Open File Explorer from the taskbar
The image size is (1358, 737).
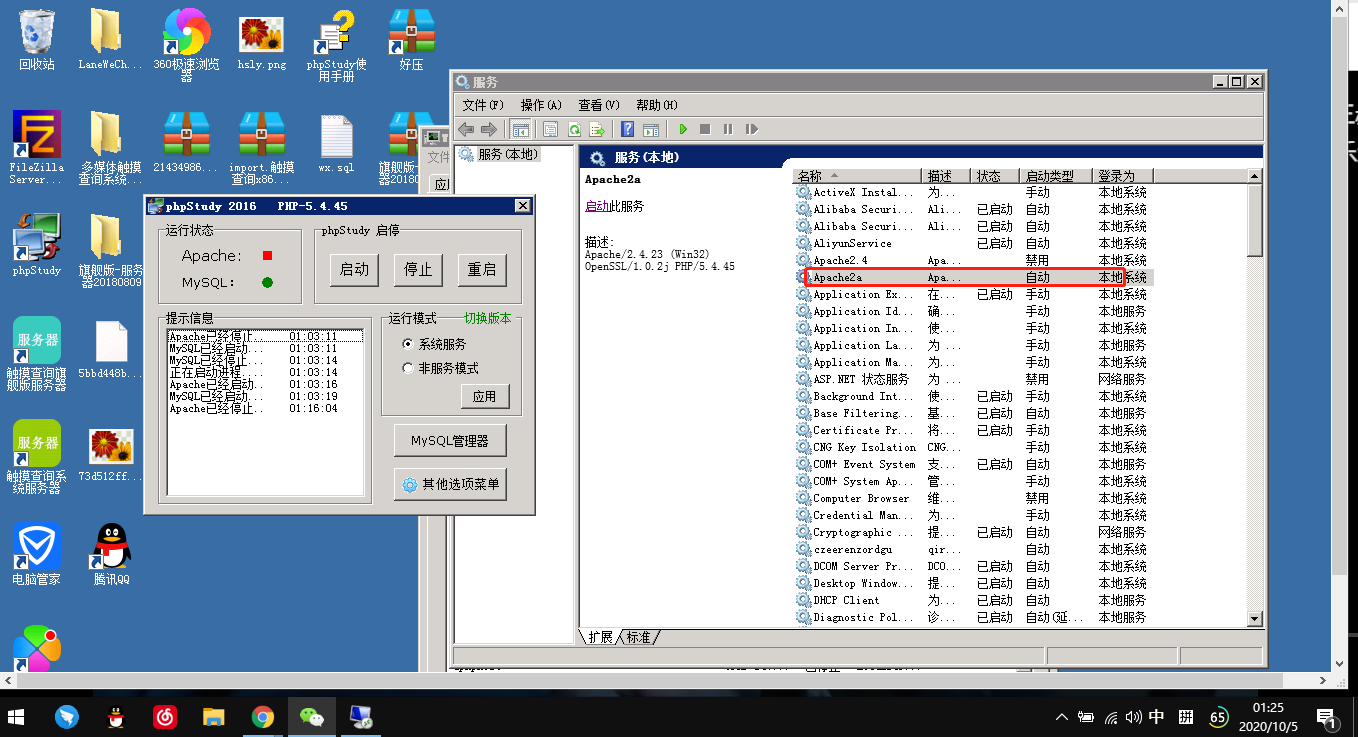coord(214,717)
